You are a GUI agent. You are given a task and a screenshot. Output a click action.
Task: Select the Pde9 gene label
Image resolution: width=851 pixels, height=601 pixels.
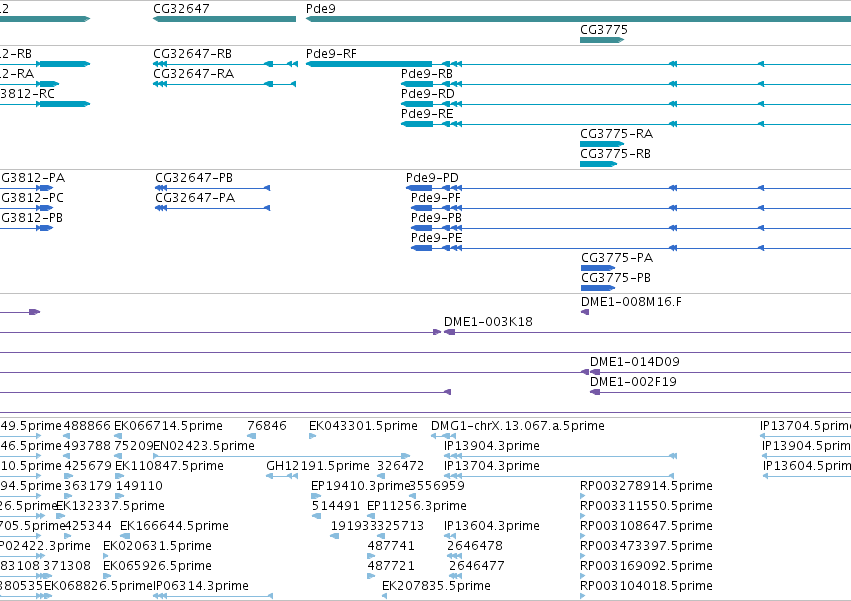(x=321, y=9)
